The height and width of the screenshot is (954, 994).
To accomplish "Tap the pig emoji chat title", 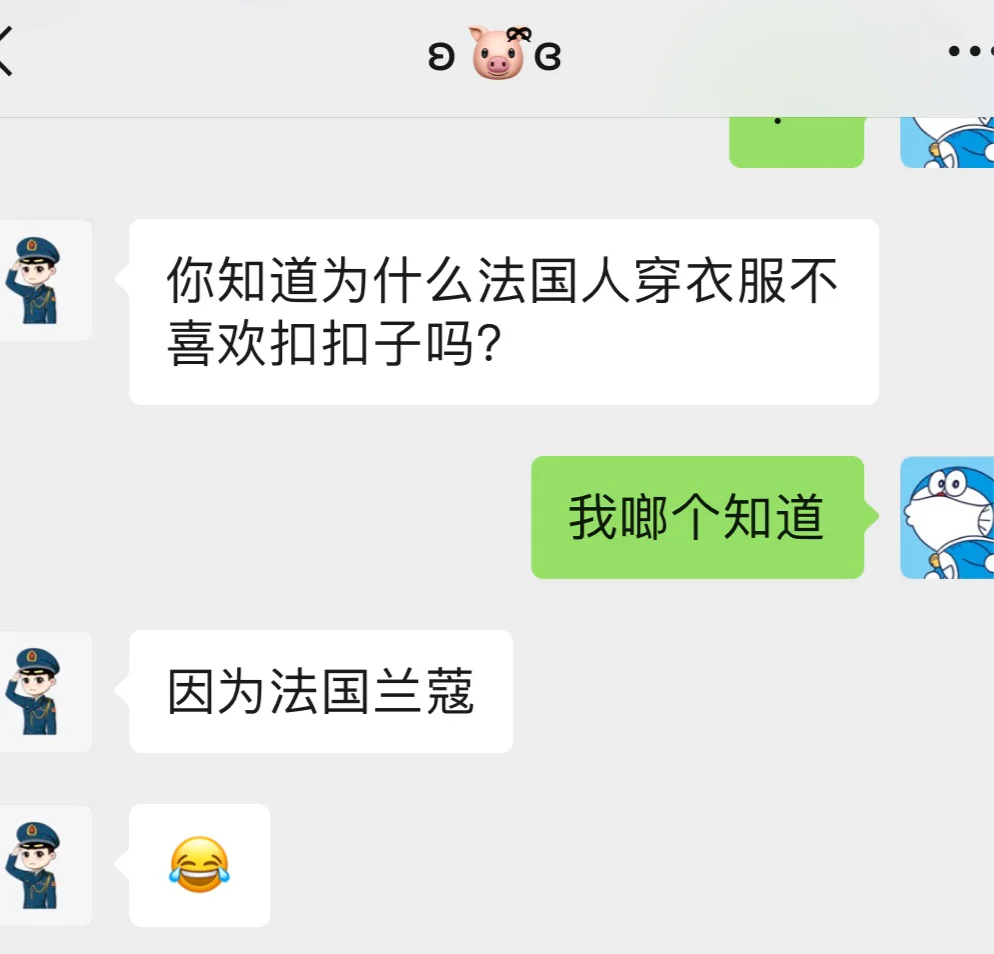I will (498, 53).
